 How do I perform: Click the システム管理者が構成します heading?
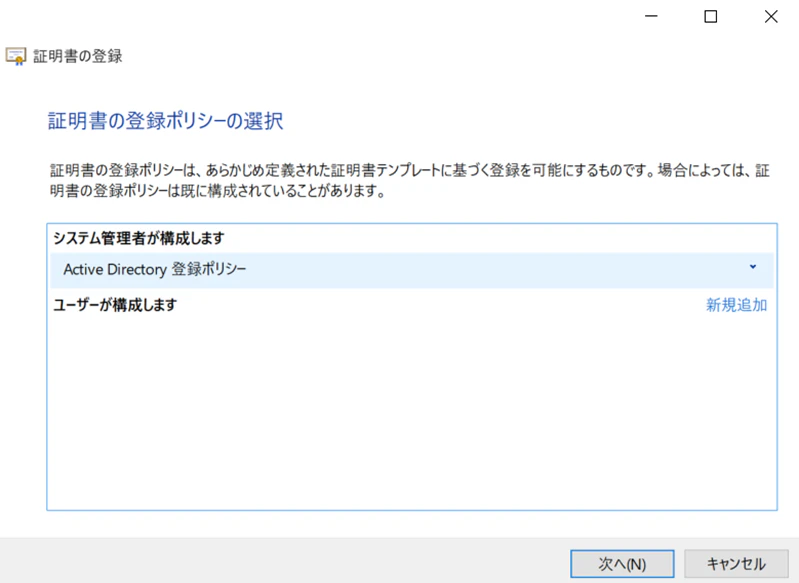point(139,238)
